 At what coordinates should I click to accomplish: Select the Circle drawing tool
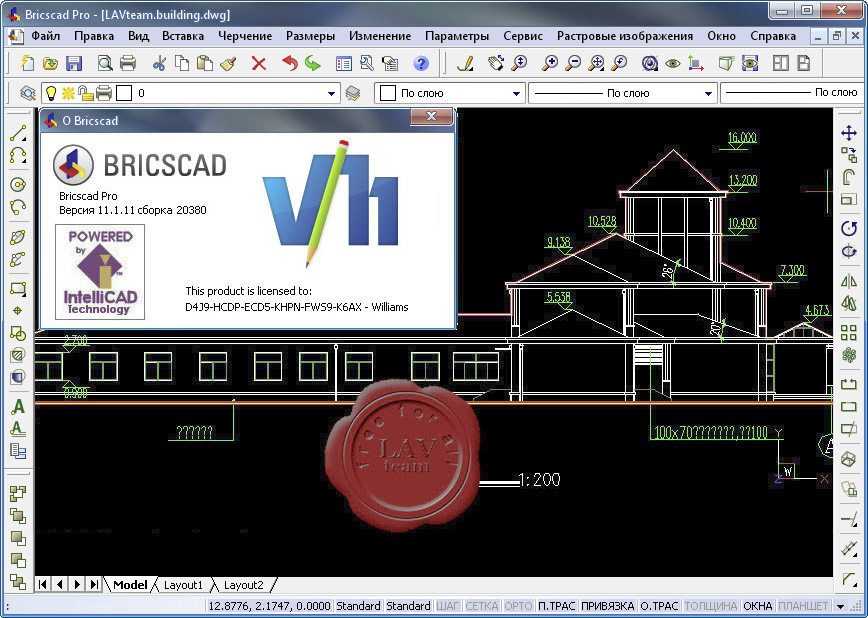click(18, 184)
